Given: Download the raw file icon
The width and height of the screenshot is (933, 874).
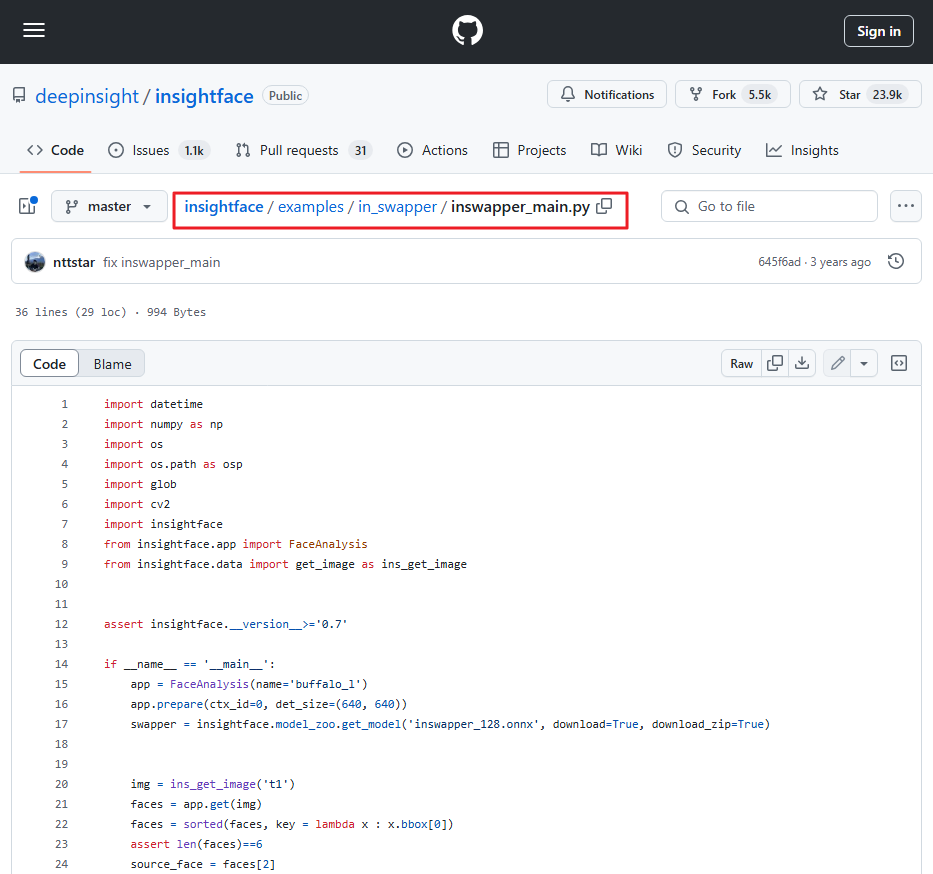Looking at the screenshot, I should click(x=802, y=364).
